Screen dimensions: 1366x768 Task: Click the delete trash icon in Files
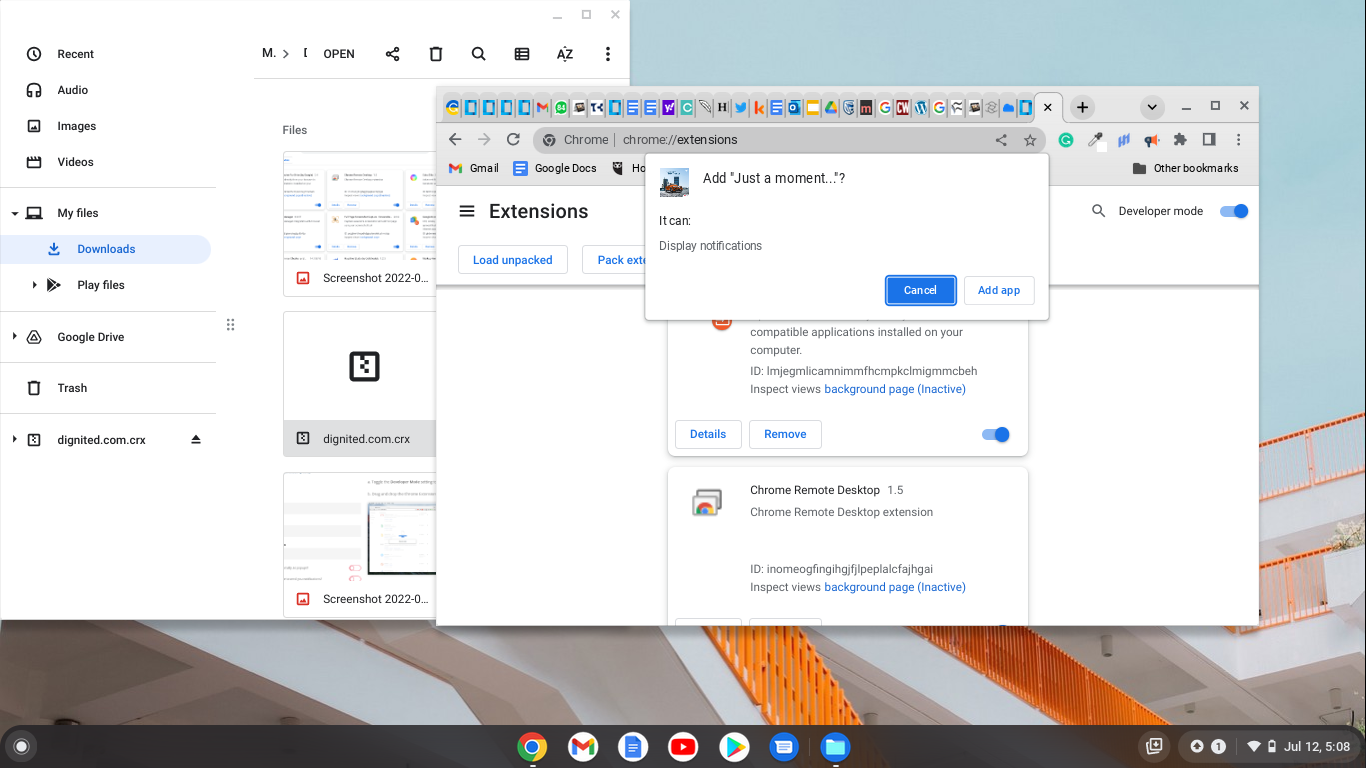point(436,54)
